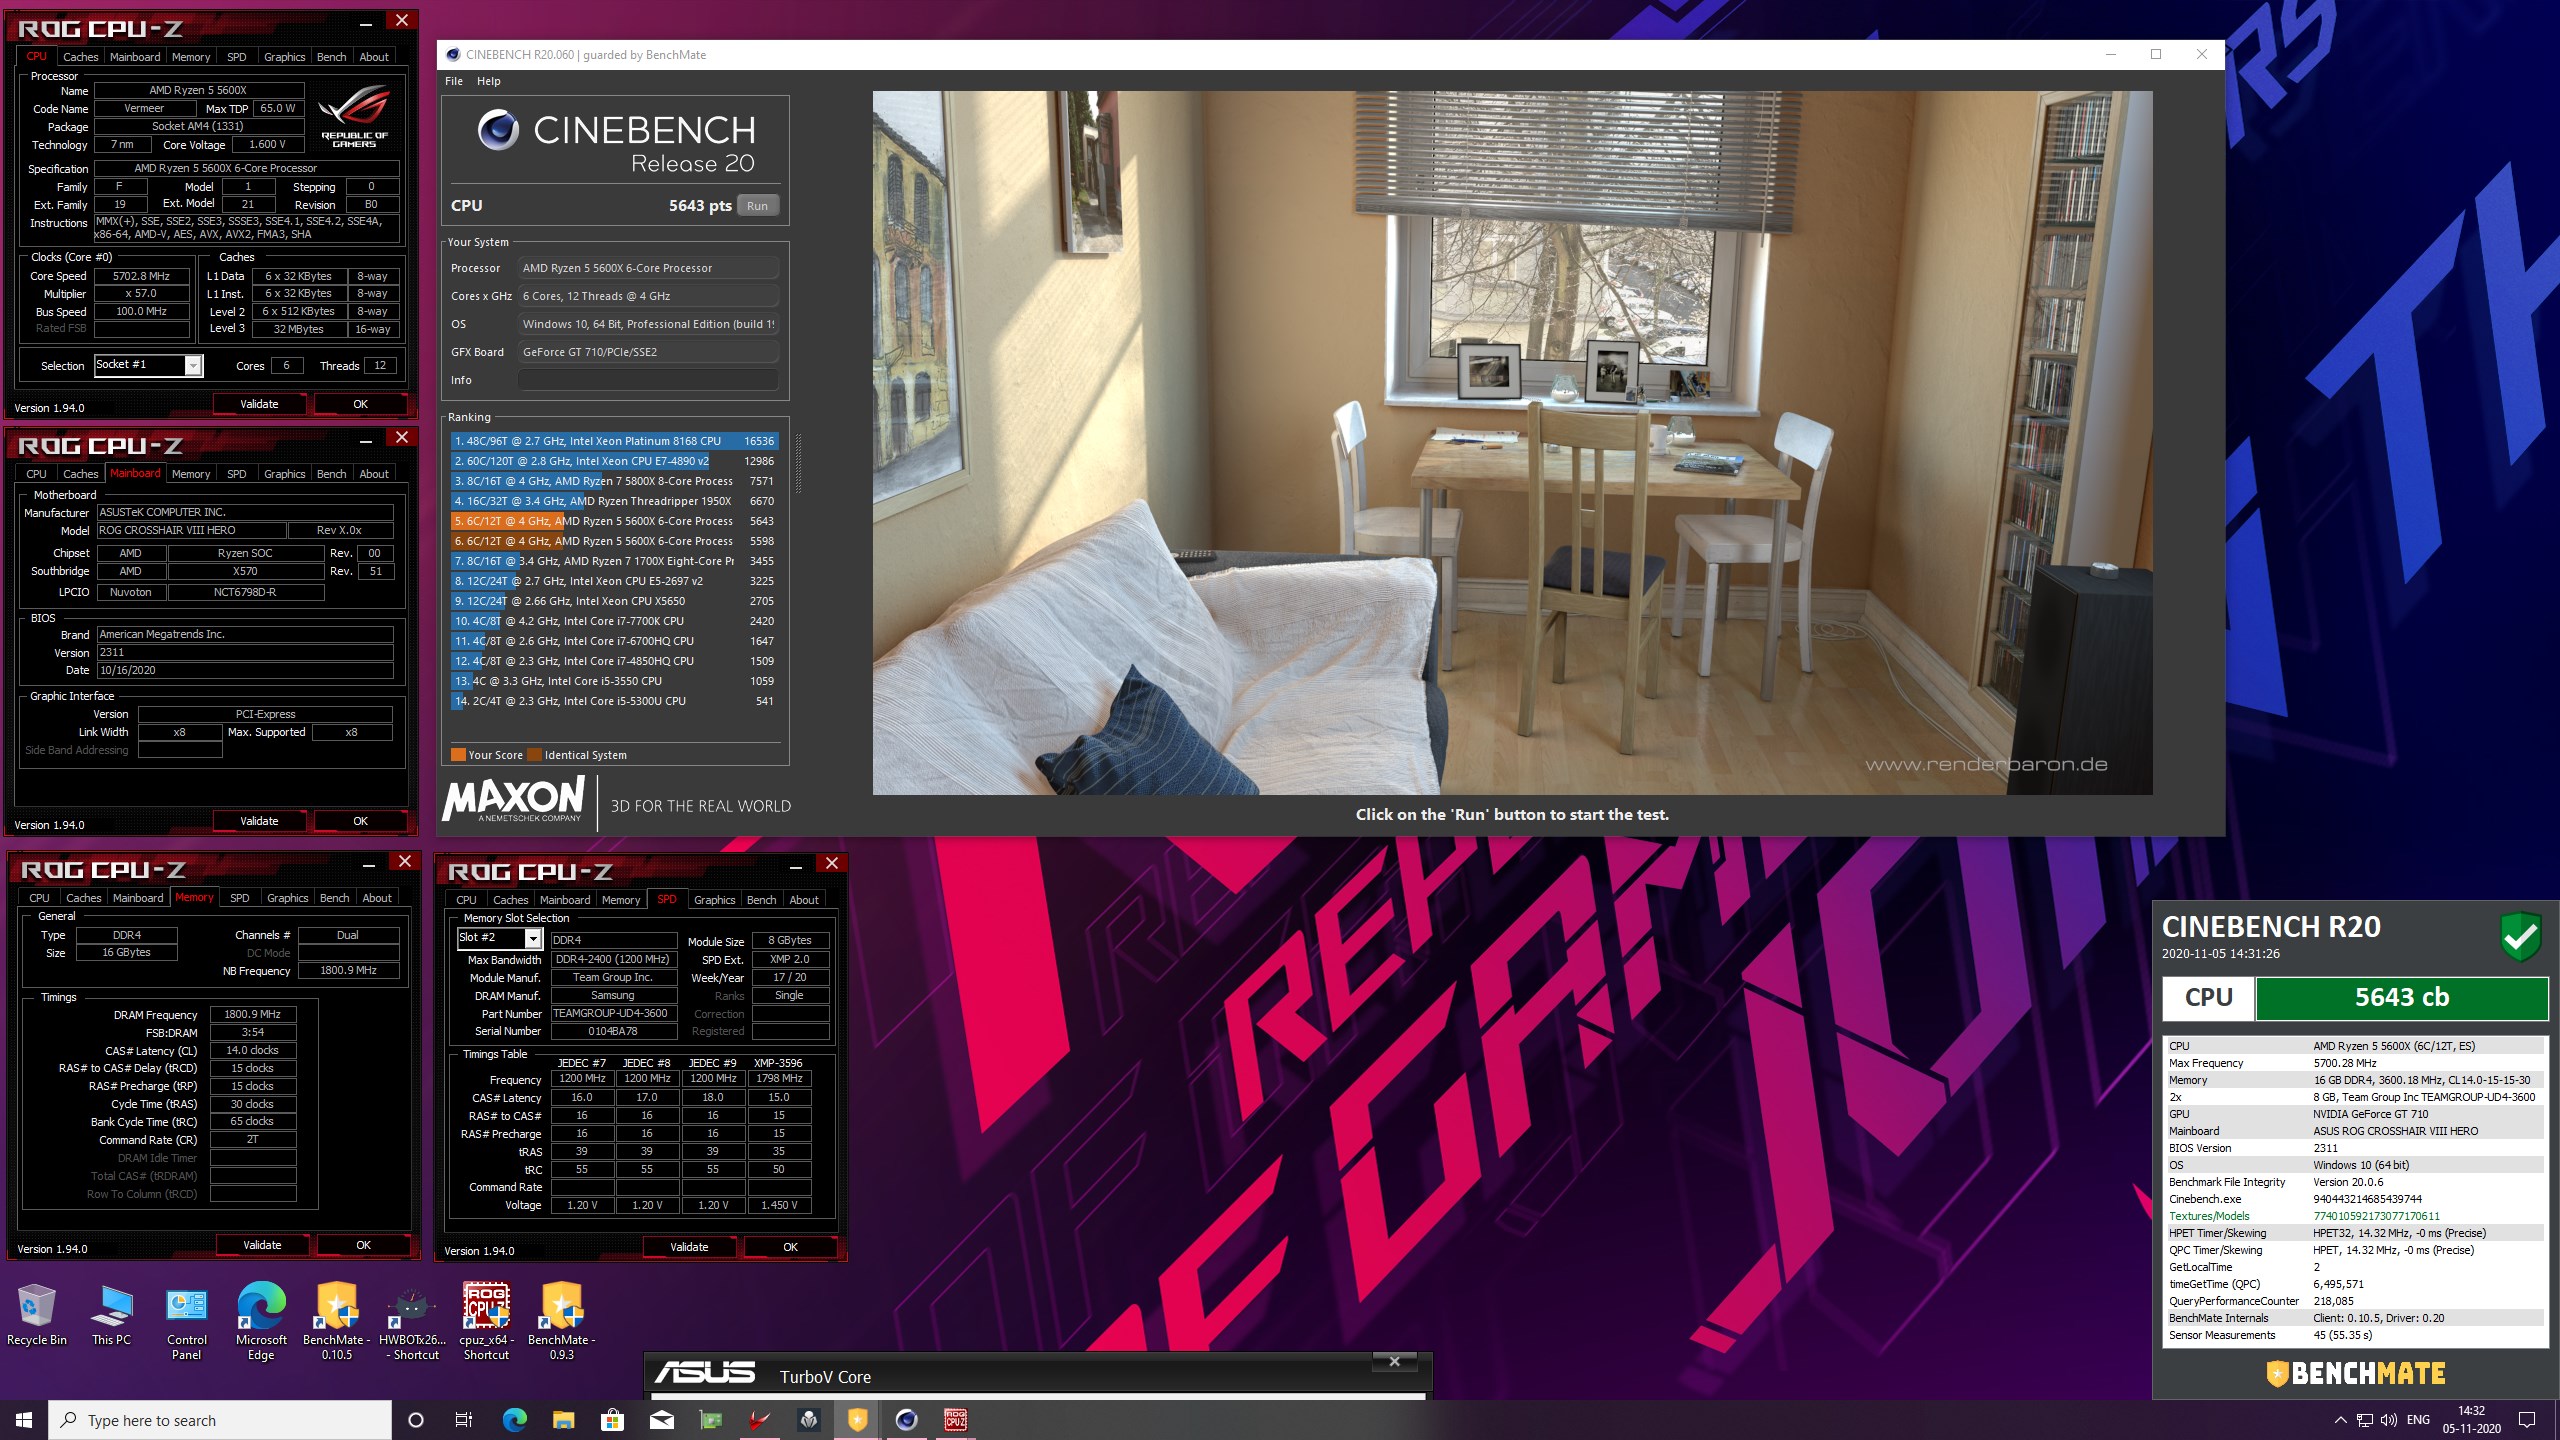
Task: Switch to Bench tab in top CPU-Z window
Action: tap(331, 57)
